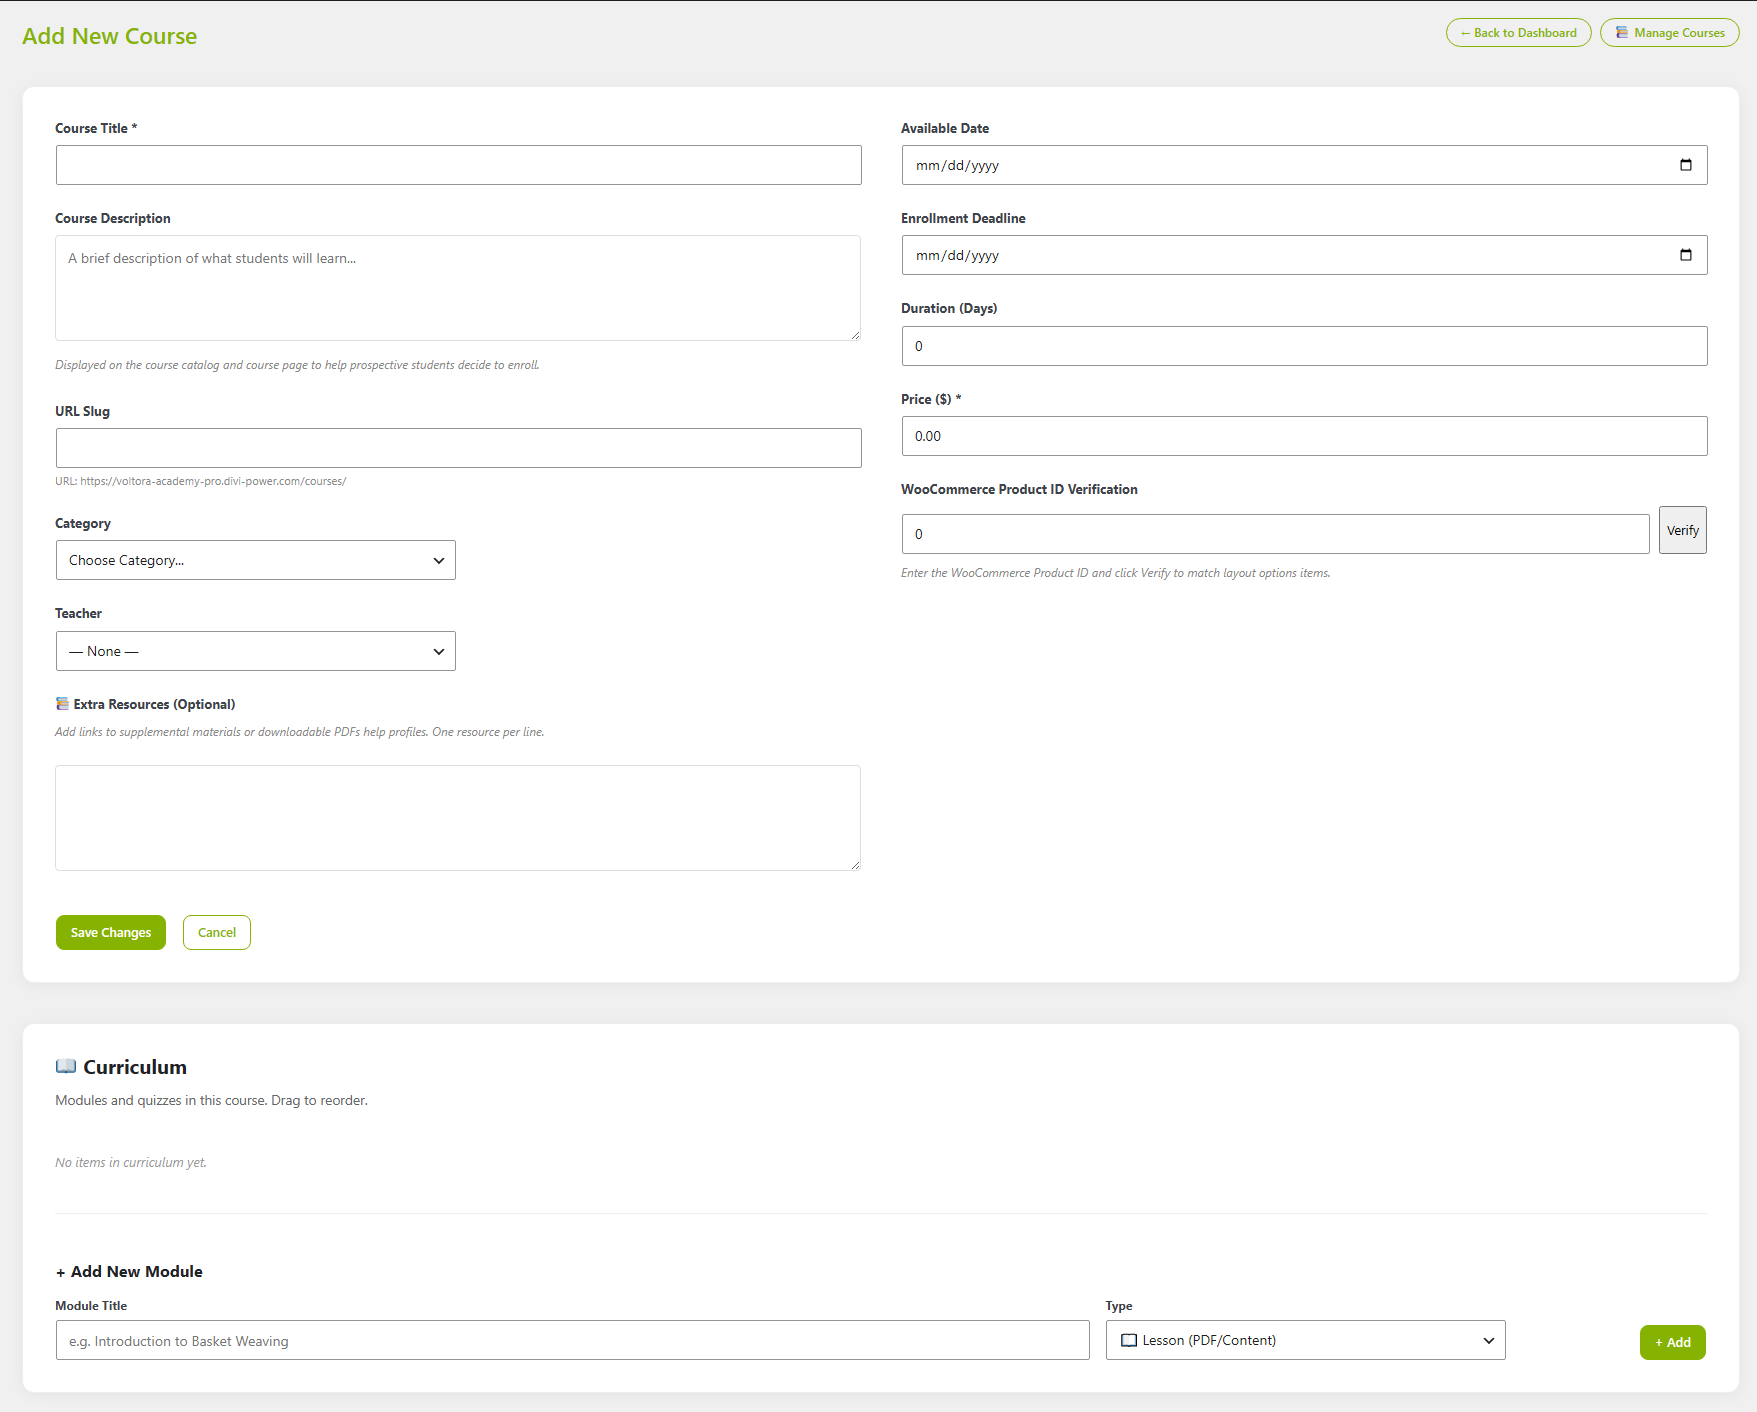The image size is (1757, 1412).
Task: Click the WooCommerce Product ID input
Action: (1275, 534)
